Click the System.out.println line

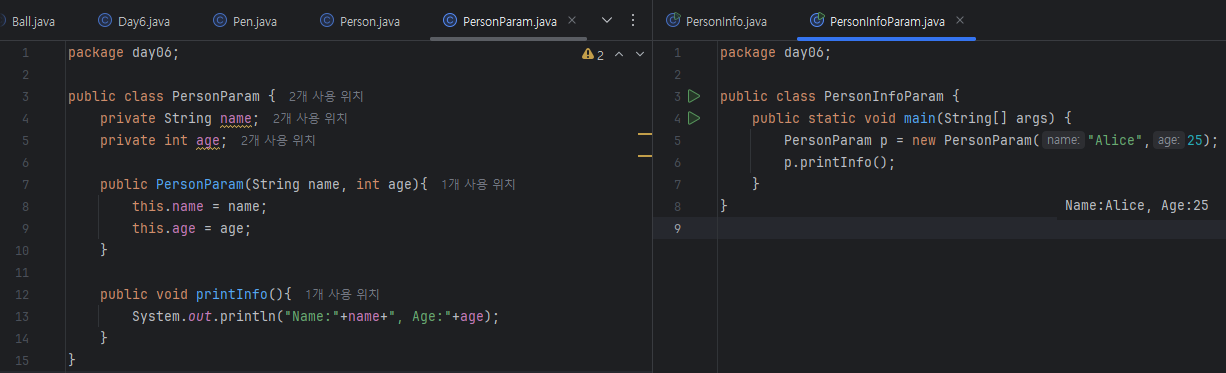[x=315, y=317]
